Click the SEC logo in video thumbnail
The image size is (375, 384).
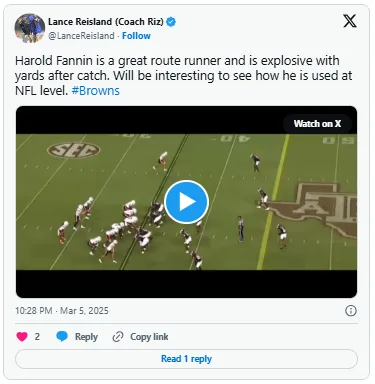74,150
